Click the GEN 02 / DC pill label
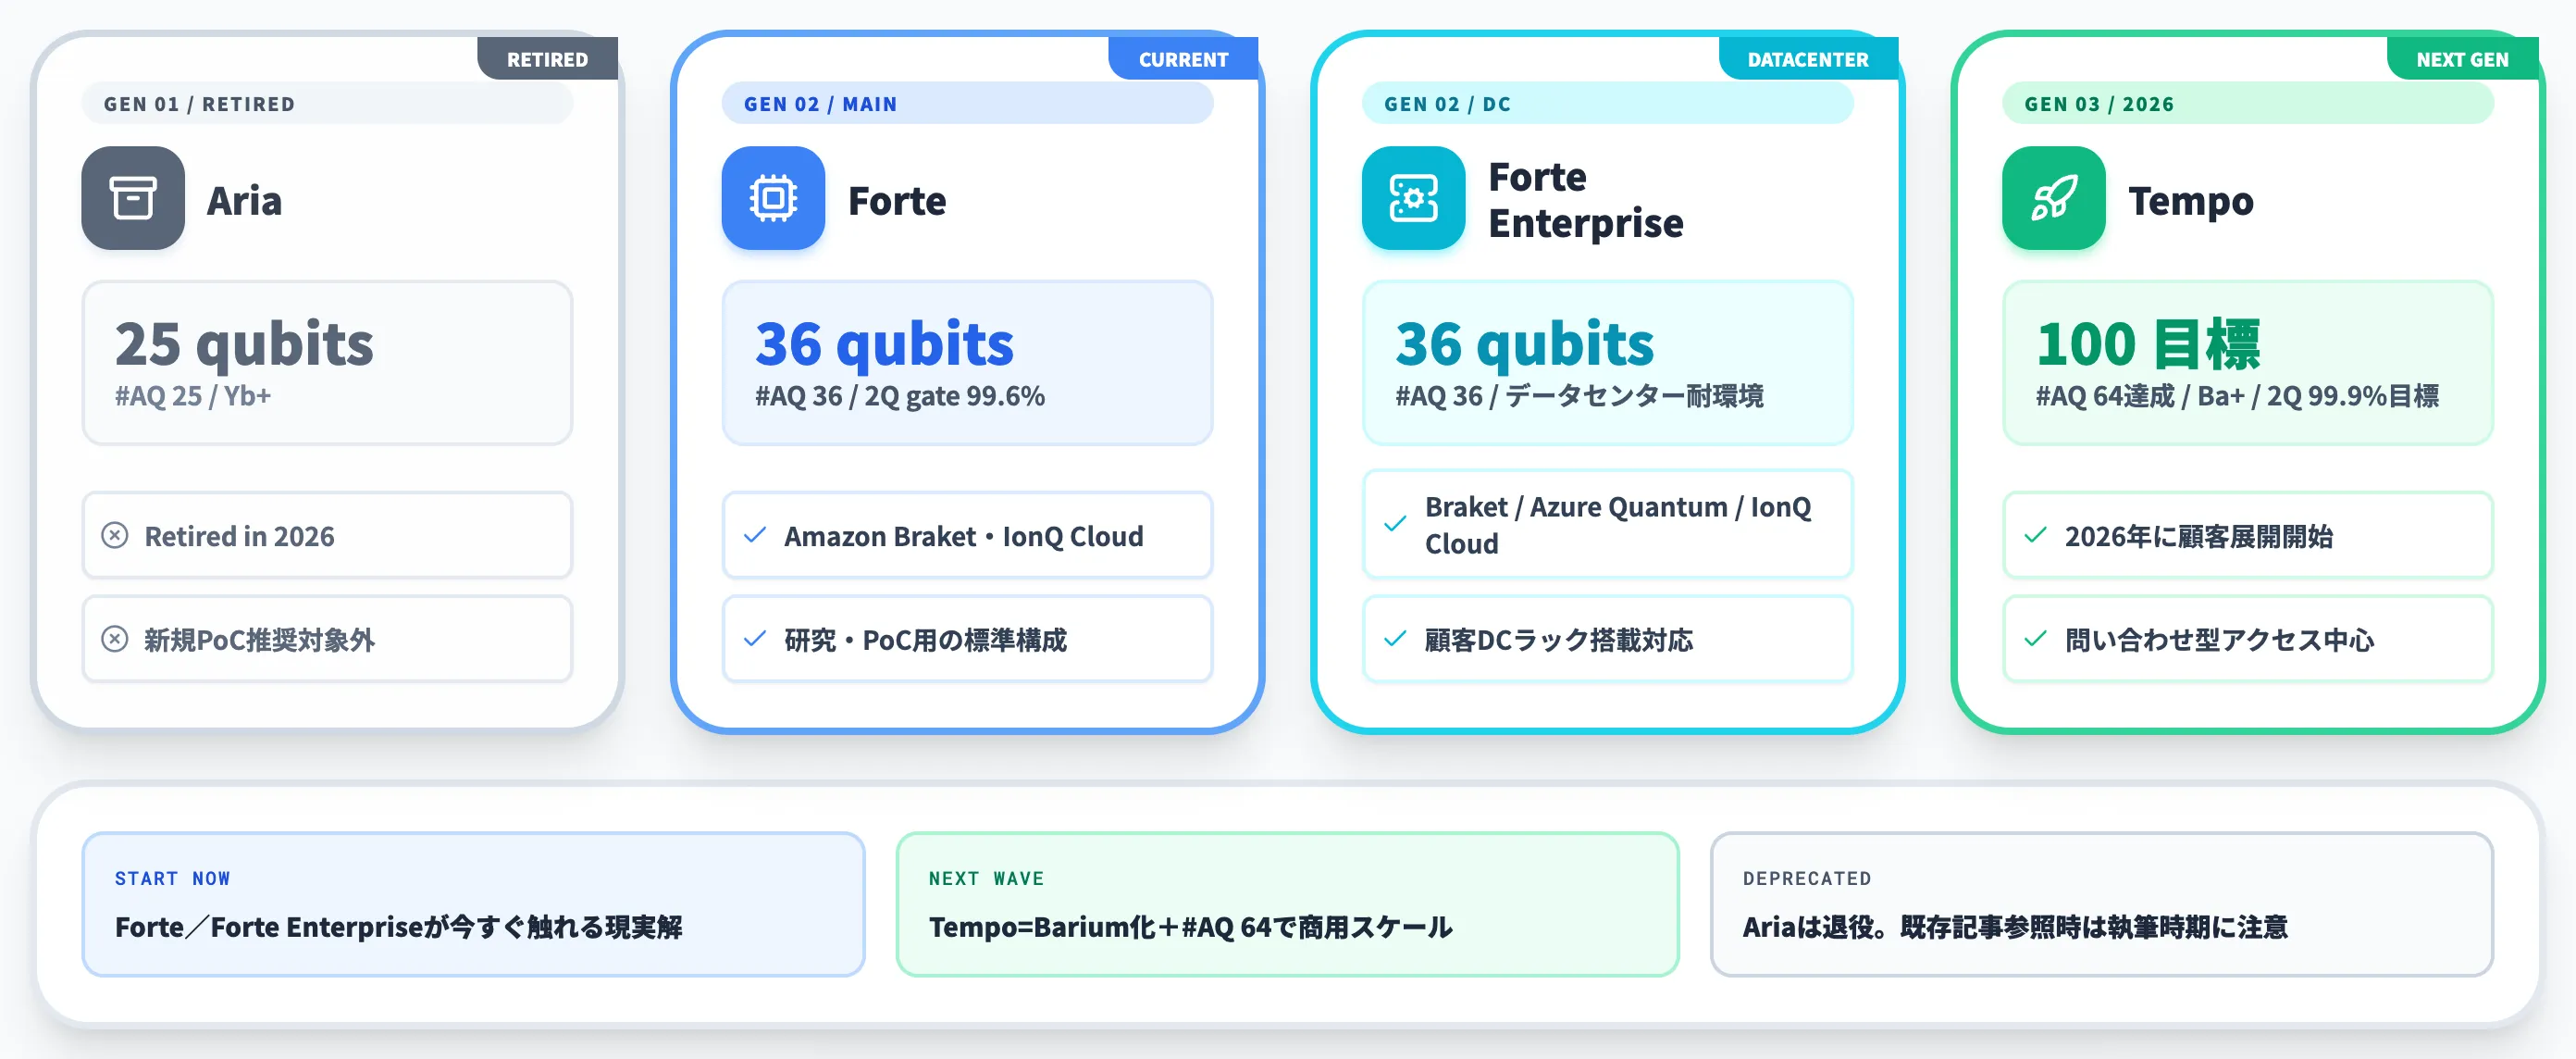 point(1607,103)
